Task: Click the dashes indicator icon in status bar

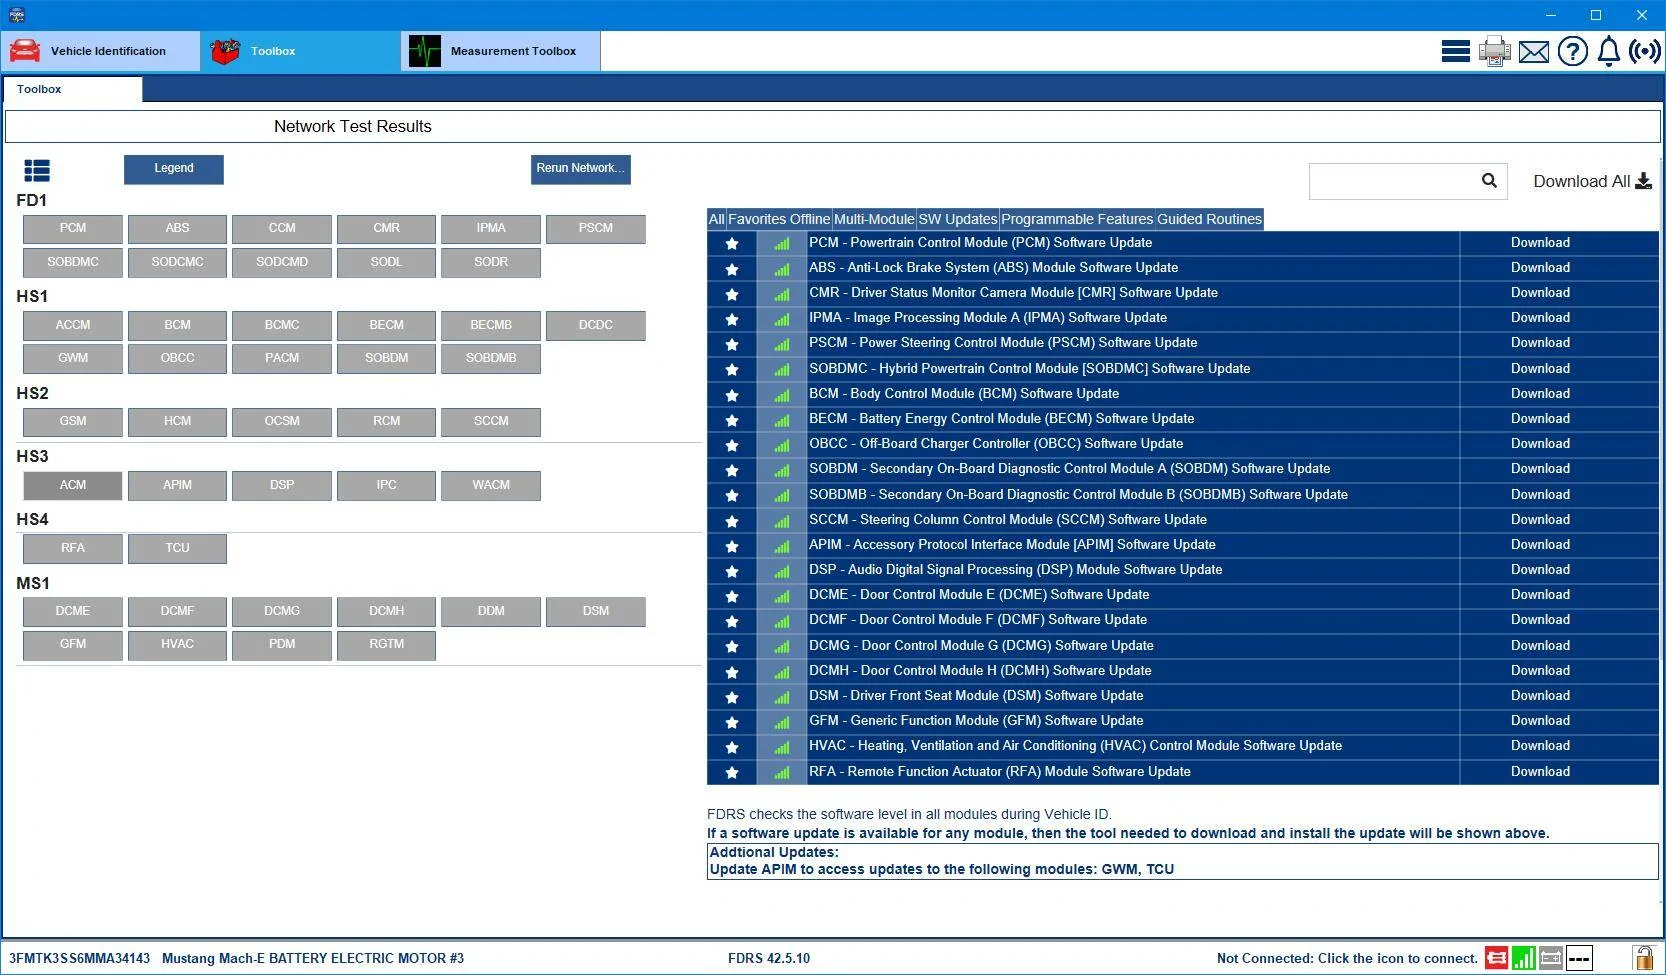Action: tap(1579, 958)
